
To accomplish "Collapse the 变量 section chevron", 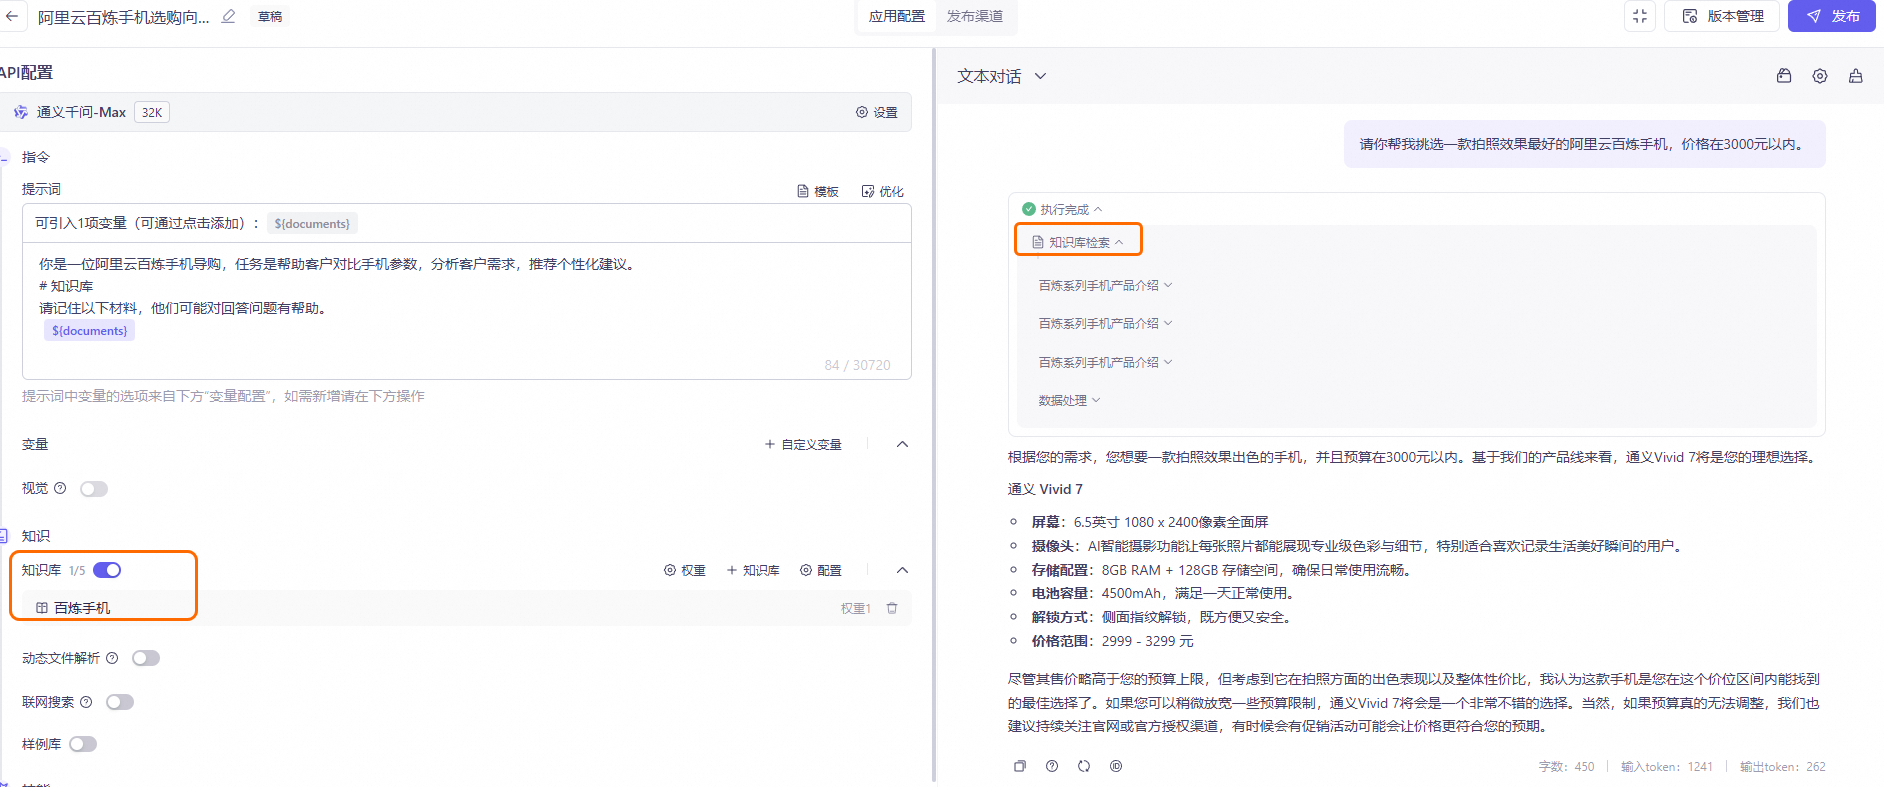I will (x=902, y=444).
